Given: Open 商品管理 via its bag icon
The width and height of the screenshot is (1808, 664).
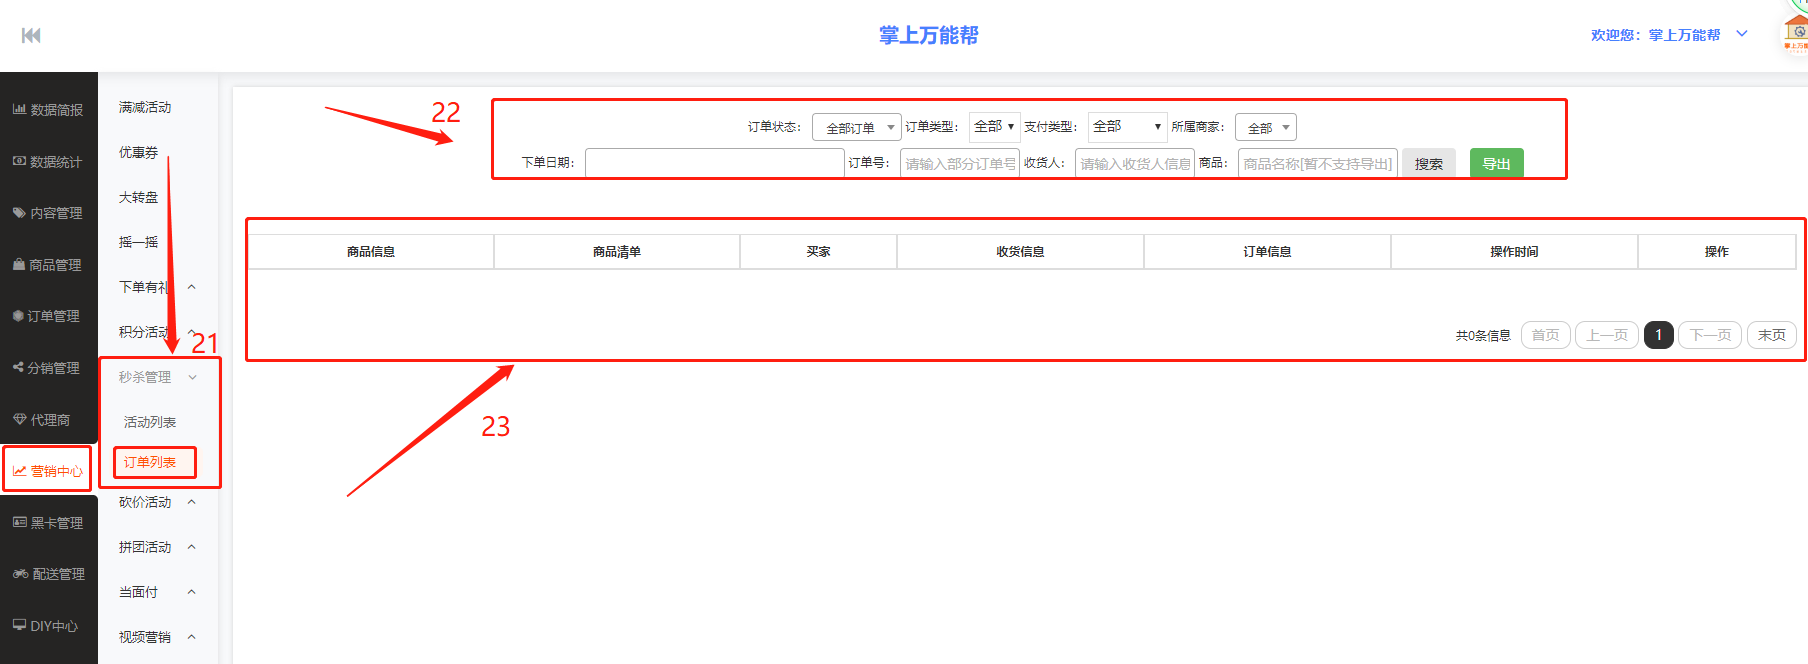Looking at the screenshot, I should tap(19, 265).
